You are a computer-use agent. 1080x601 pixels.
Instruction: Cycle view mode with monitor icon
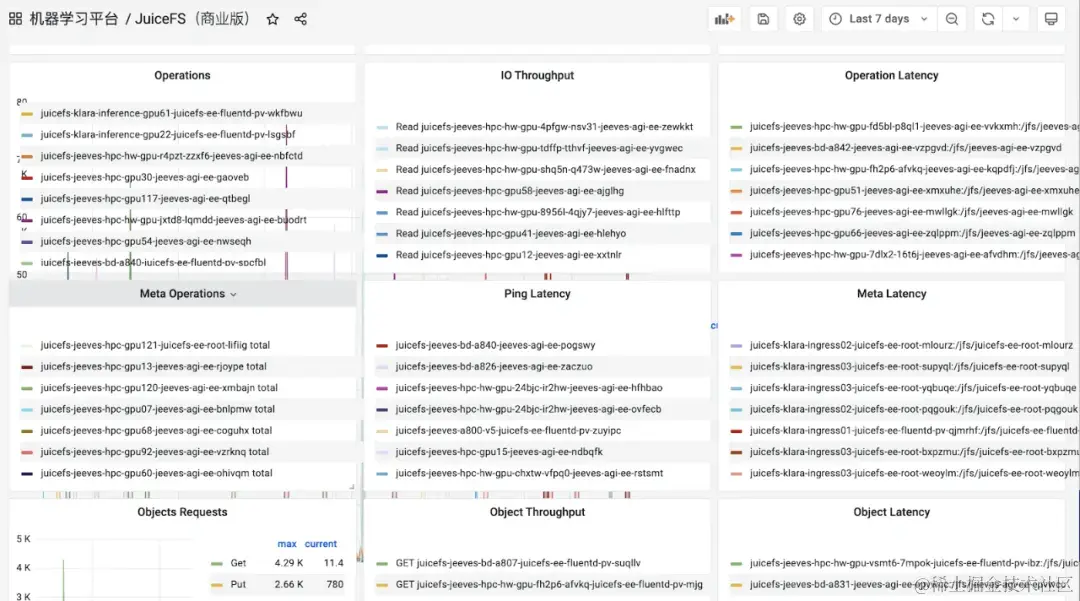1051,19
